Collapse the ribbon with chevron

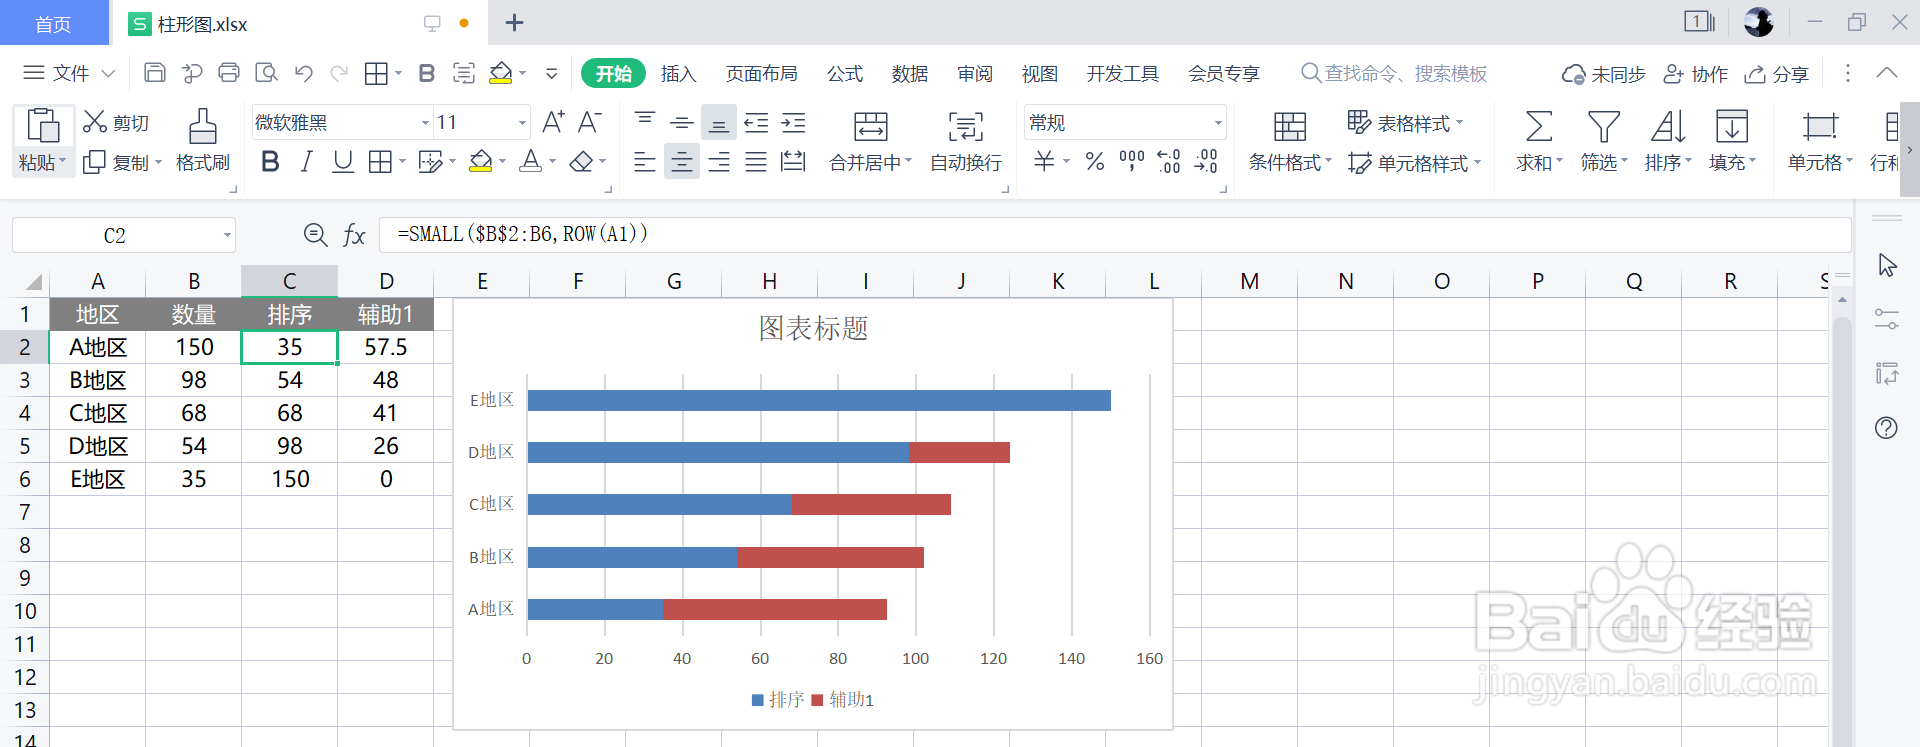coord(1886,73)
